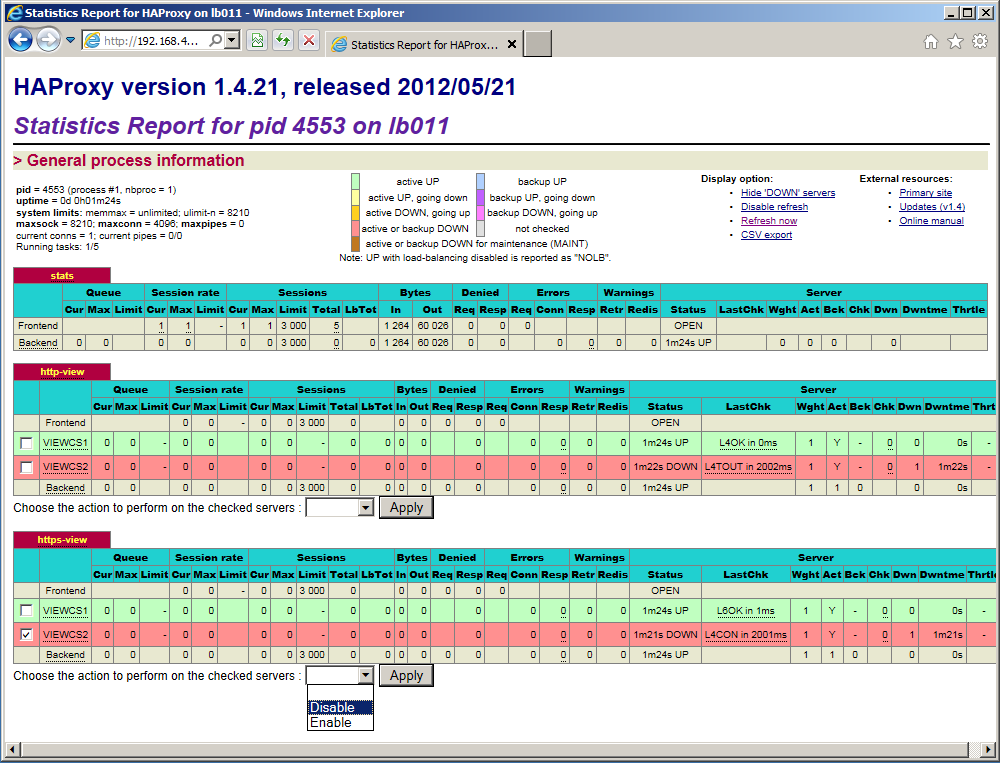
Task: Stop loading with the red X icon
Action: [x=309, y=41]
